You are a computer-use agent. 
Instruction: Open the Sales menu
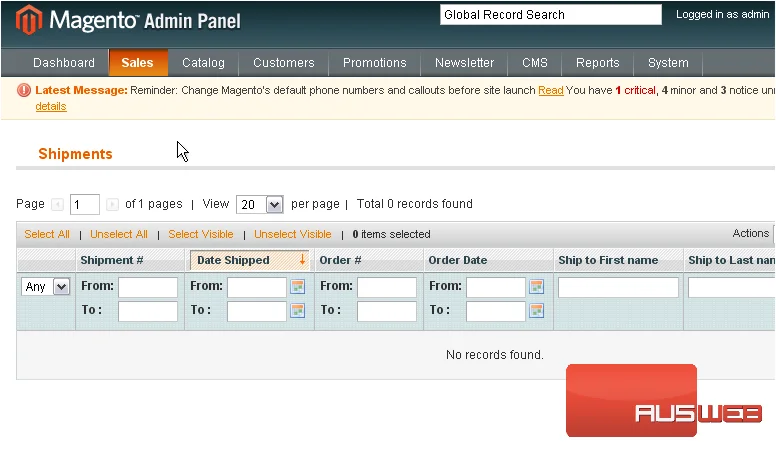coord(138,63)
